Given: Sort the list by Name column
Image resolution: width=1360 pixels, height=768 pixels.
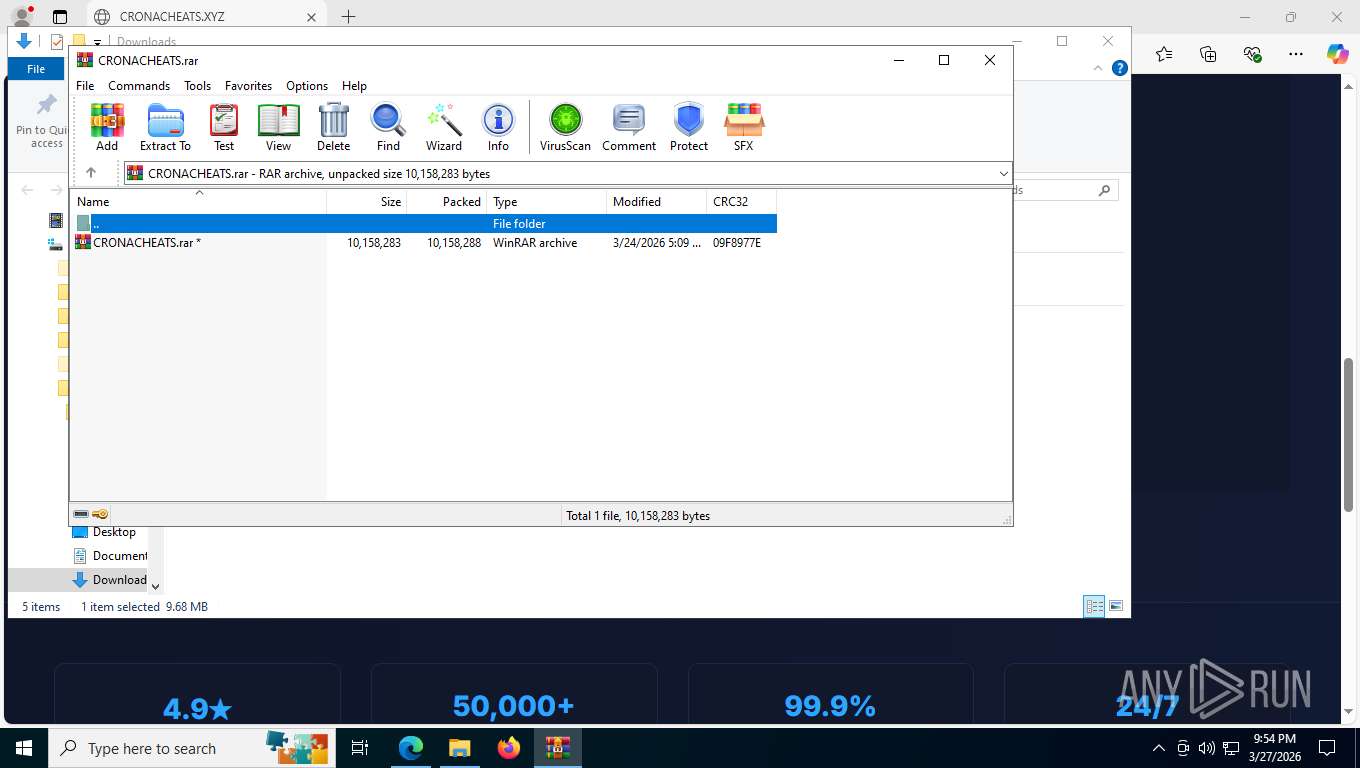Looking at the screenshot, I should (x=198, y=201).
